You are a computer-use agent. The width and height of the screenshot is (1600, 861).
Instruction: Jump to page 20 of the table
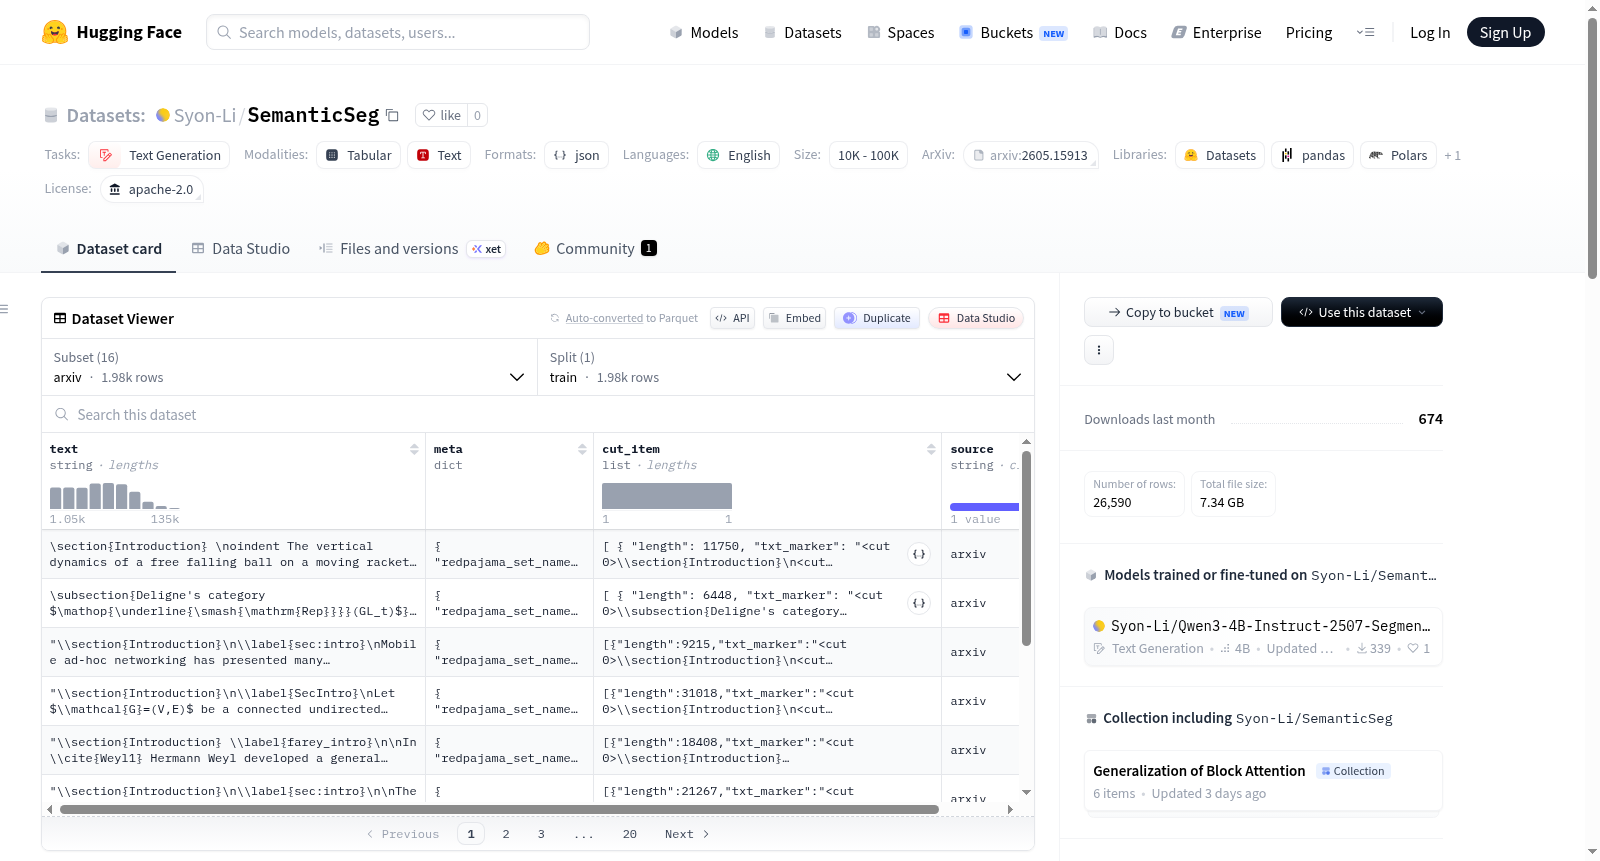pyautogui.click(x=629, y=834)
